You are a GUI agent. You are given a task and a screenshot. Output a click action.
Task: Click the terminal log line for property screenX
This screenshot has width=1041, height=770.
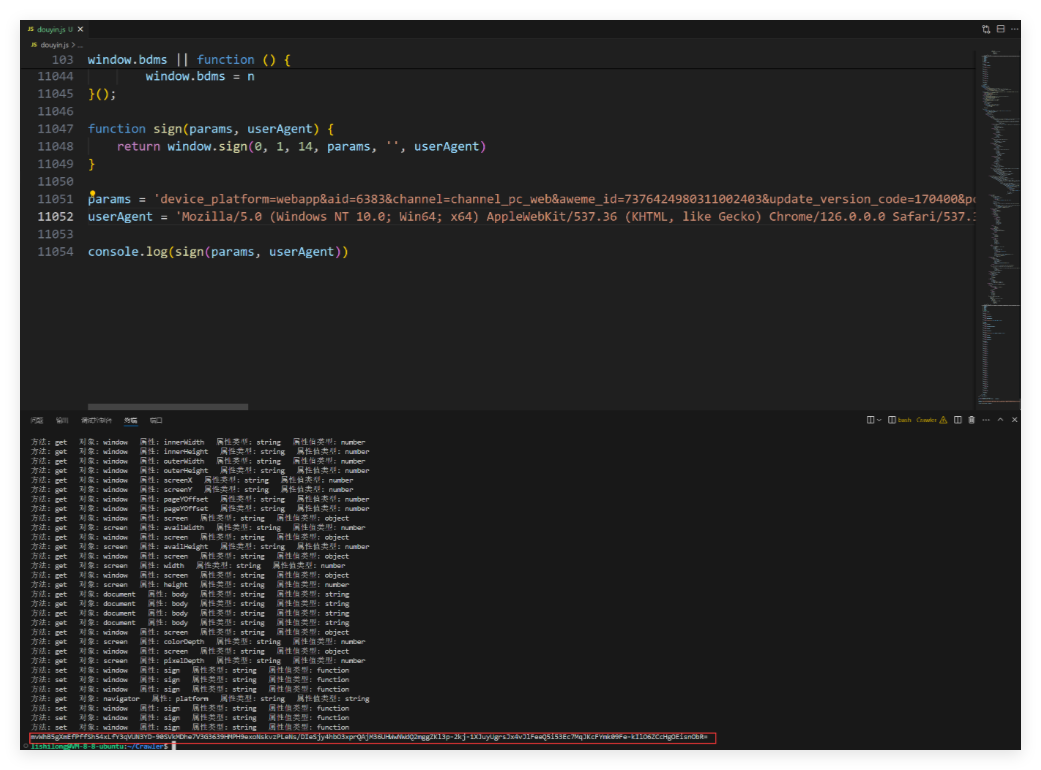coord(192,480)
